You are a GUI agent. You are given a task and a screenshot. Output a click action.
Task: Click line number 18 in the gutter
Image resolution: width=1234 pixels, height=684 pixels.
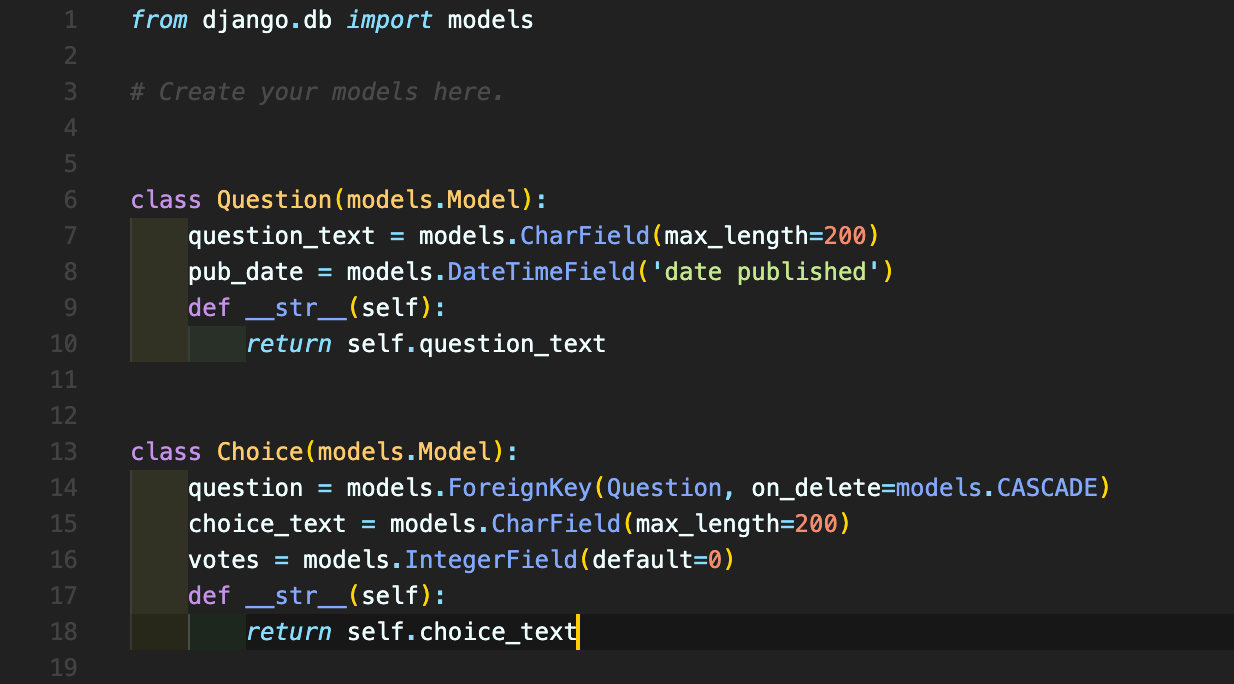coord(63,632)
